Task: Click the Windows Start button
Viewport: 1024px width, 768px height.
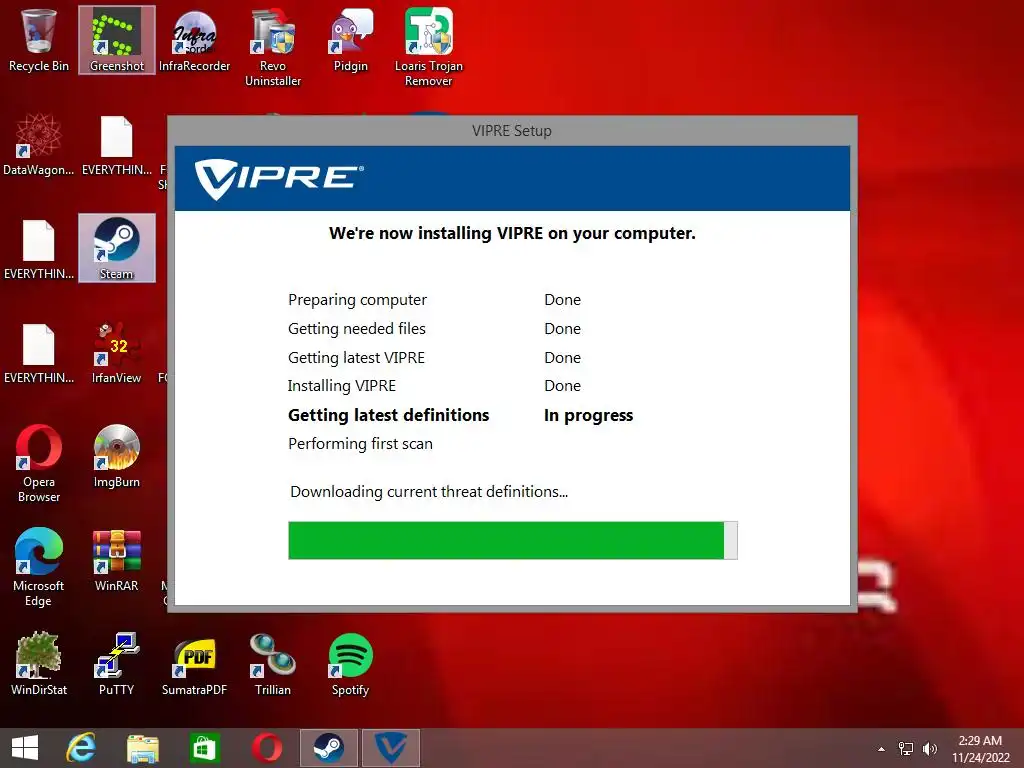Action: (25, 748)
